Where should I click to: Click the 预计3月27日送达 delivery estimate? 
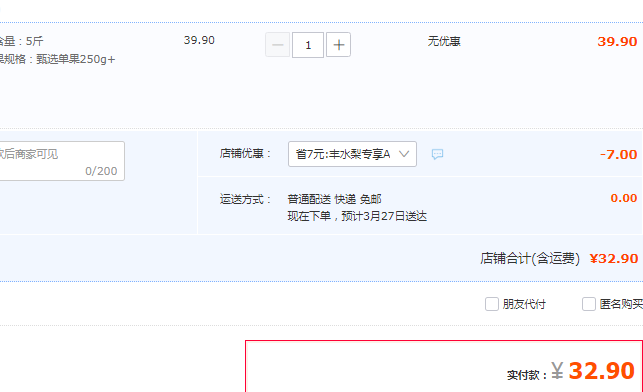pos(384,216)
